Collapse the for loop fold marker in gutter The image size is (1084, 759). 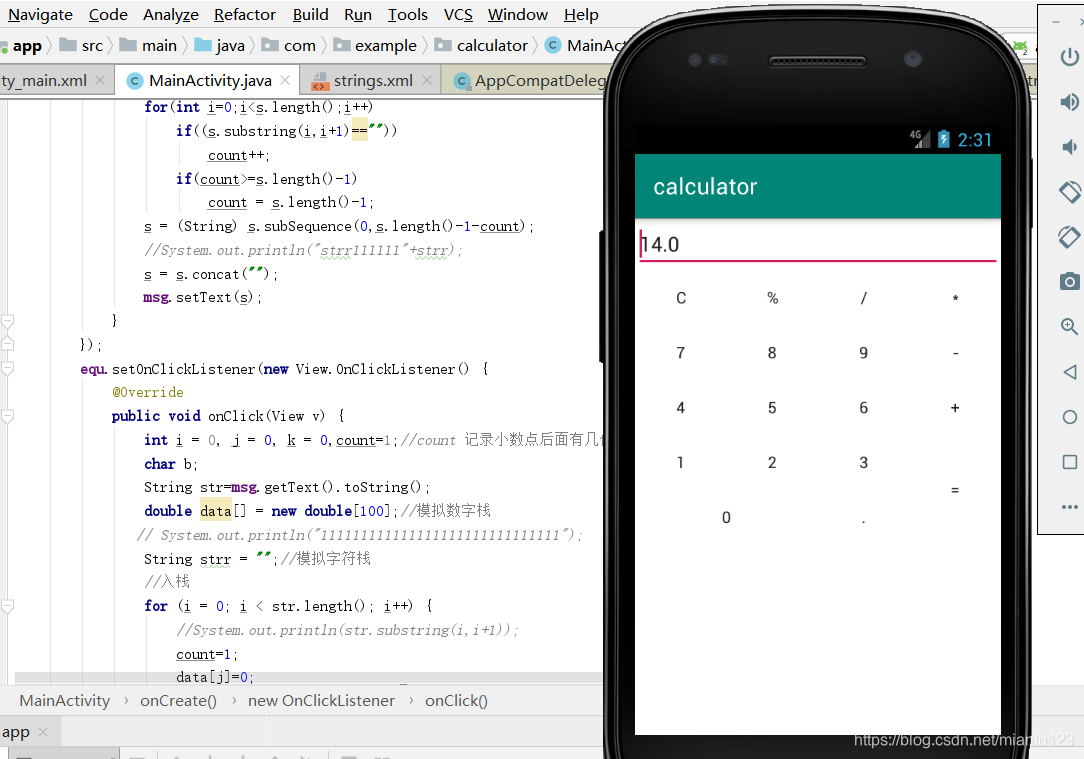click(8, 606)
